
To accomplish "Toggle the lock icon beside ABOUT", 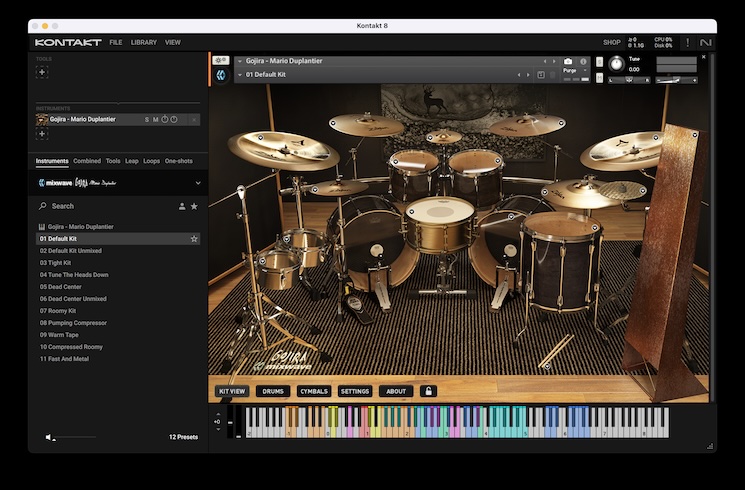I will [x=428, y=391].
